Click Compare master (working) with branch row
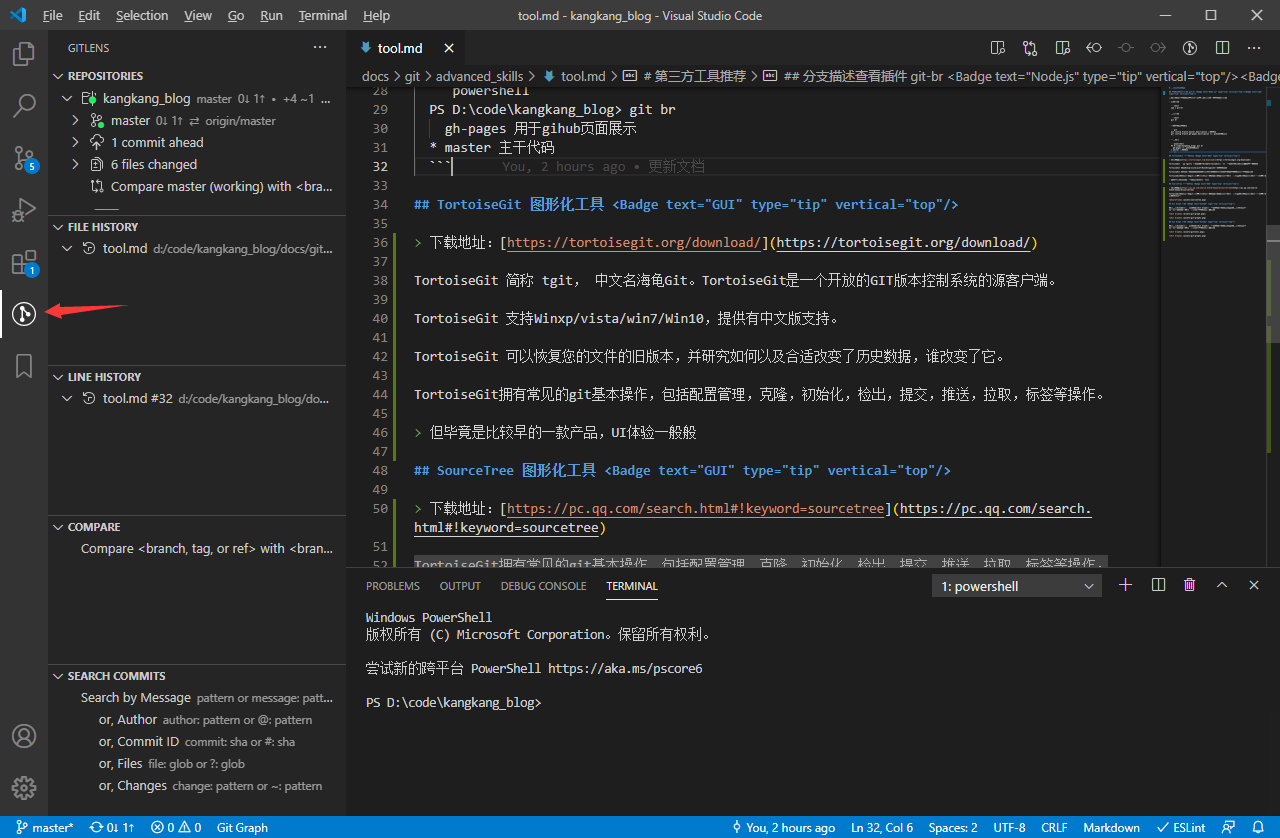 197,186
